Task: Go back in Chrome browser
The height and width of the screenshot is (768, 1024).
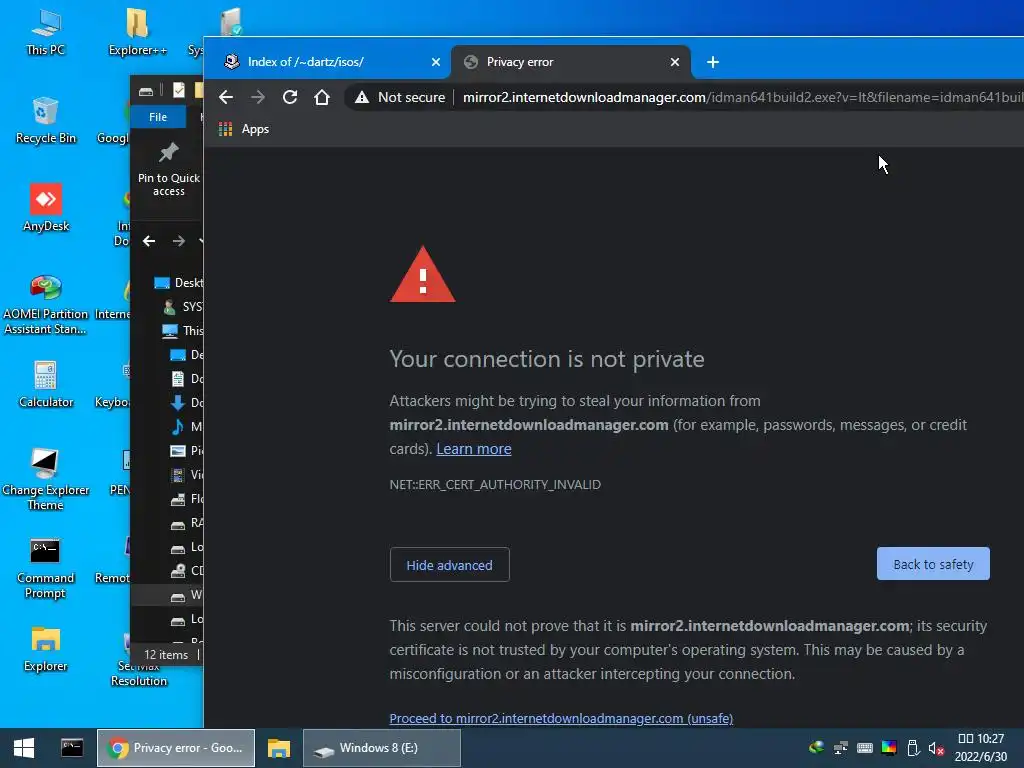Action: (x=226, y=97)
